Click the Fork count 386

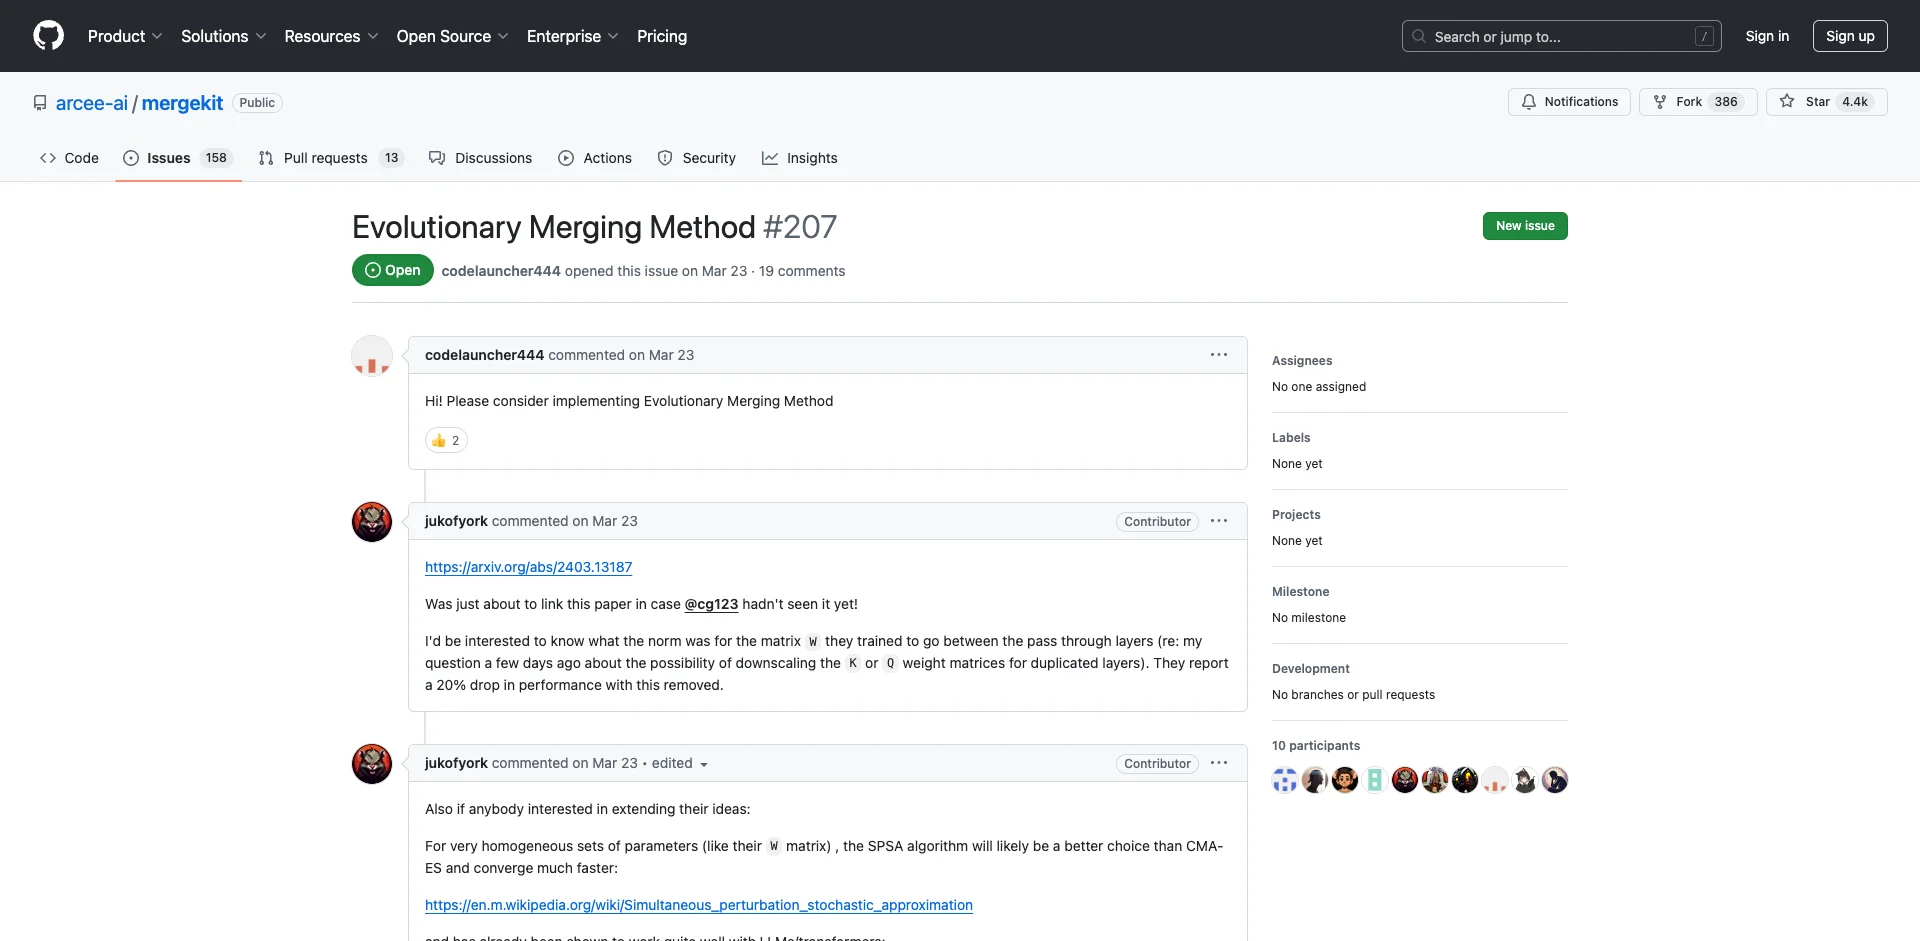(1726, 102)
